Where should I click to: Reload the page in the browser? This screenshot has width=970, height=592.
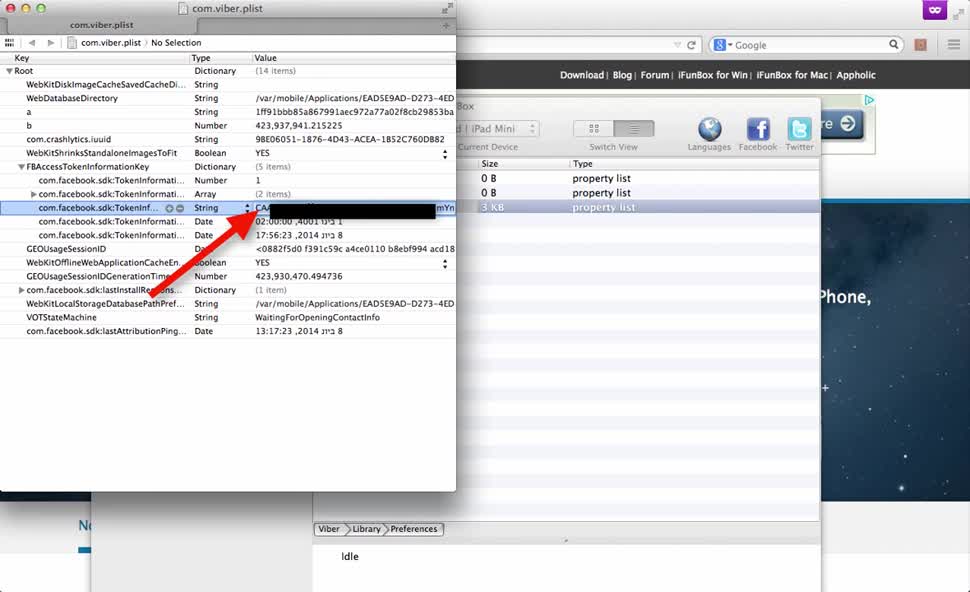pyautogui.click(x=692, y=45)
